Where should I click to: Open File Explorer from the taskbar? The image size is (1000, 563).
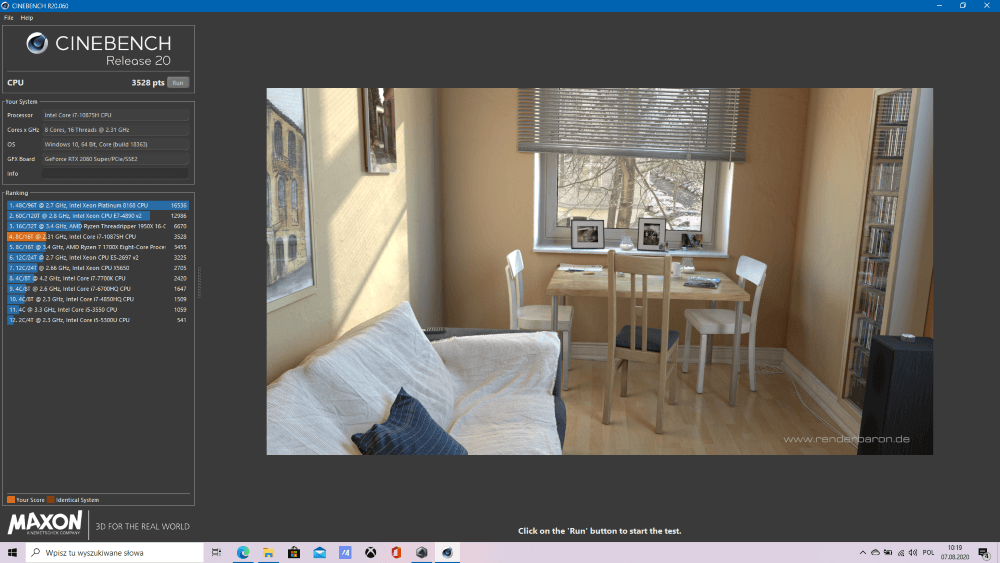click(268, 552)
